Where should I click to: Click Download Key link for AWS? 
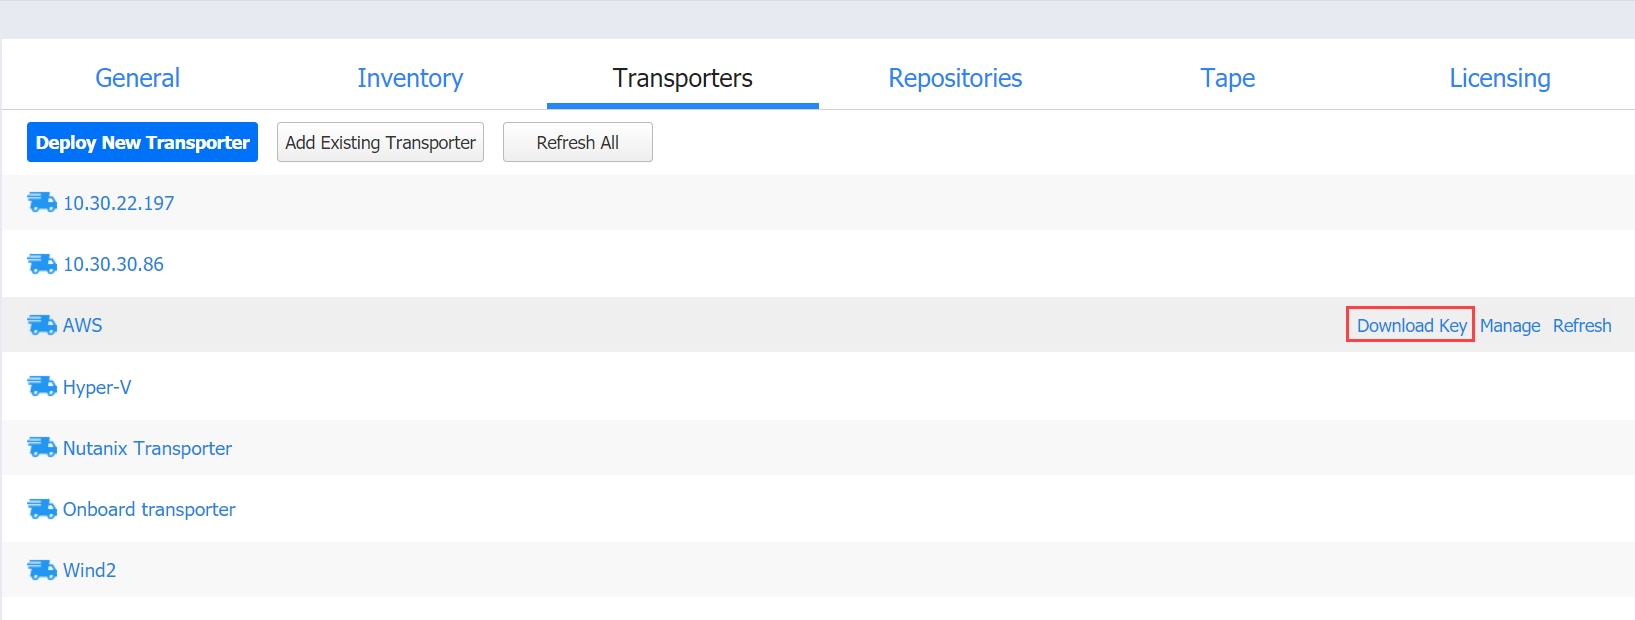1411,325
